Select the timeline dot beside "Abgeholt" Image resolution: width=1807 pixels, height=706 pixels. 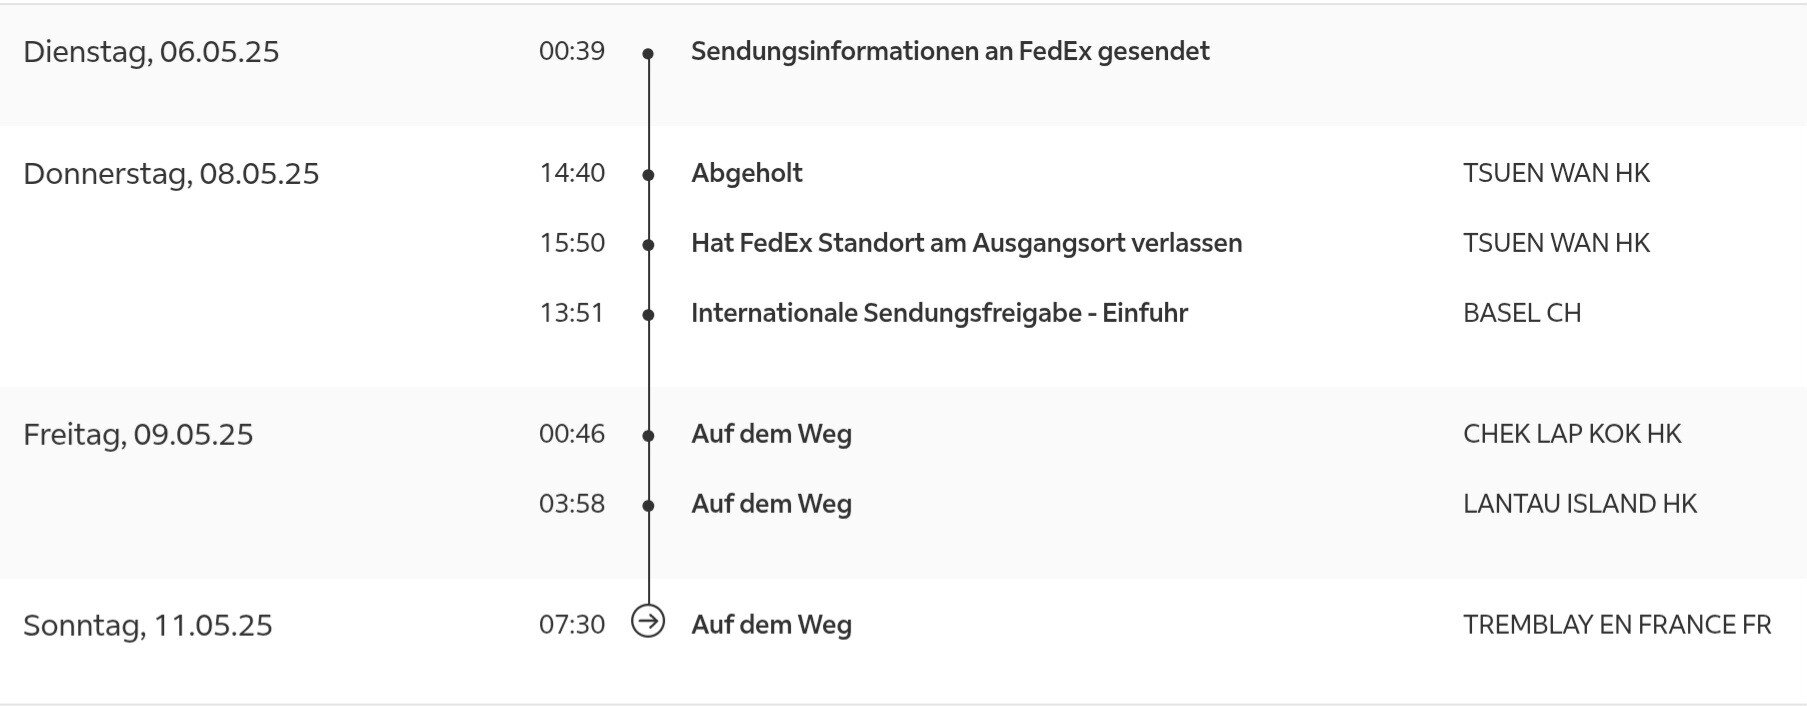click(648, 175)
